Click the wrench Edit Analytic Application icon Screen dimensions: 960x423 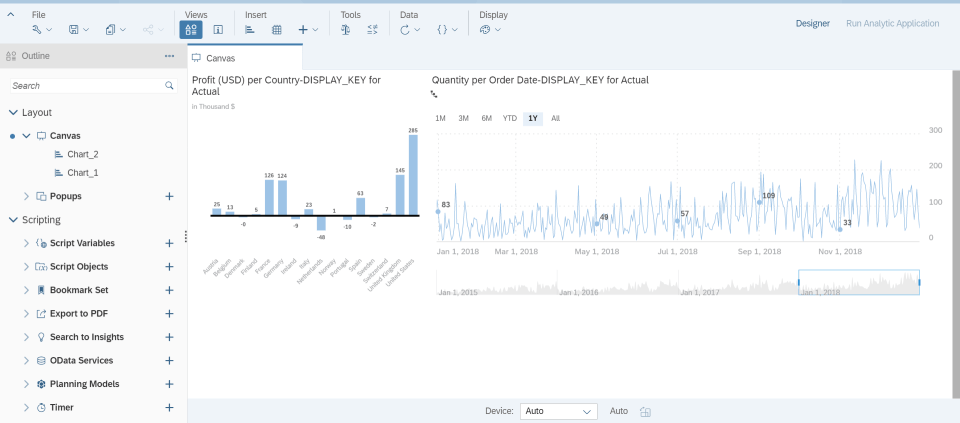click(x=37, y=30)
